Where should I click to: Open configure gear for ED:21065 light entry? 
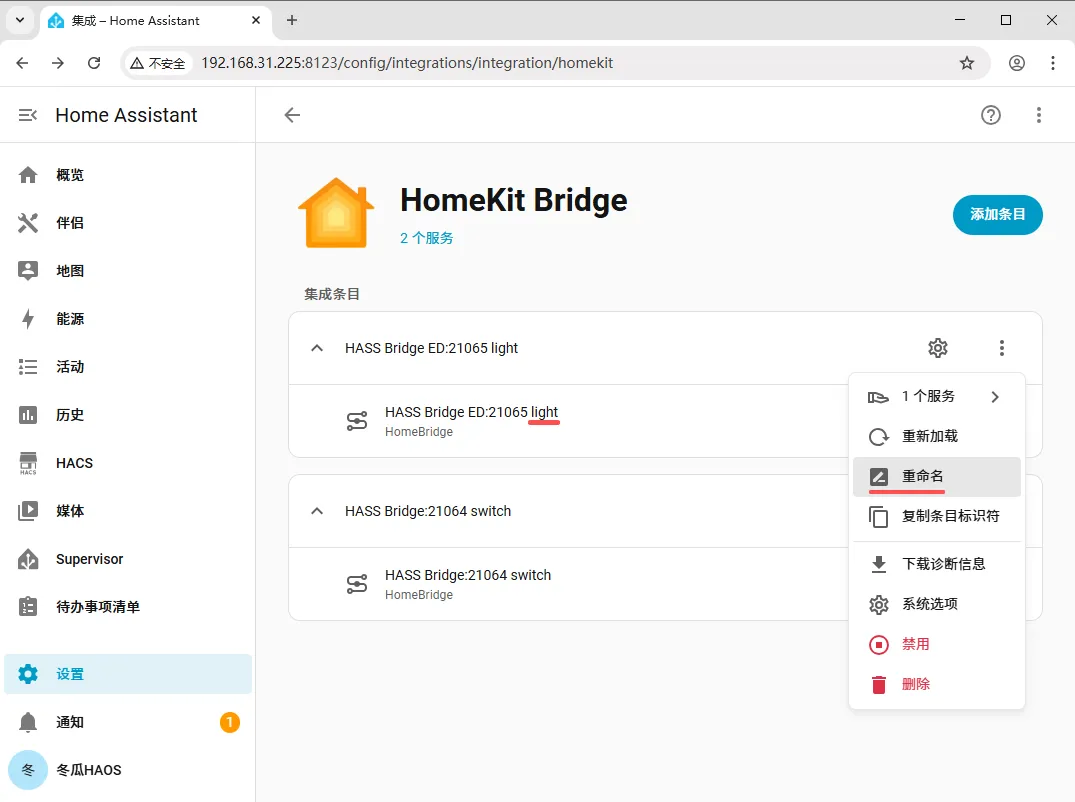pos(938,348)
